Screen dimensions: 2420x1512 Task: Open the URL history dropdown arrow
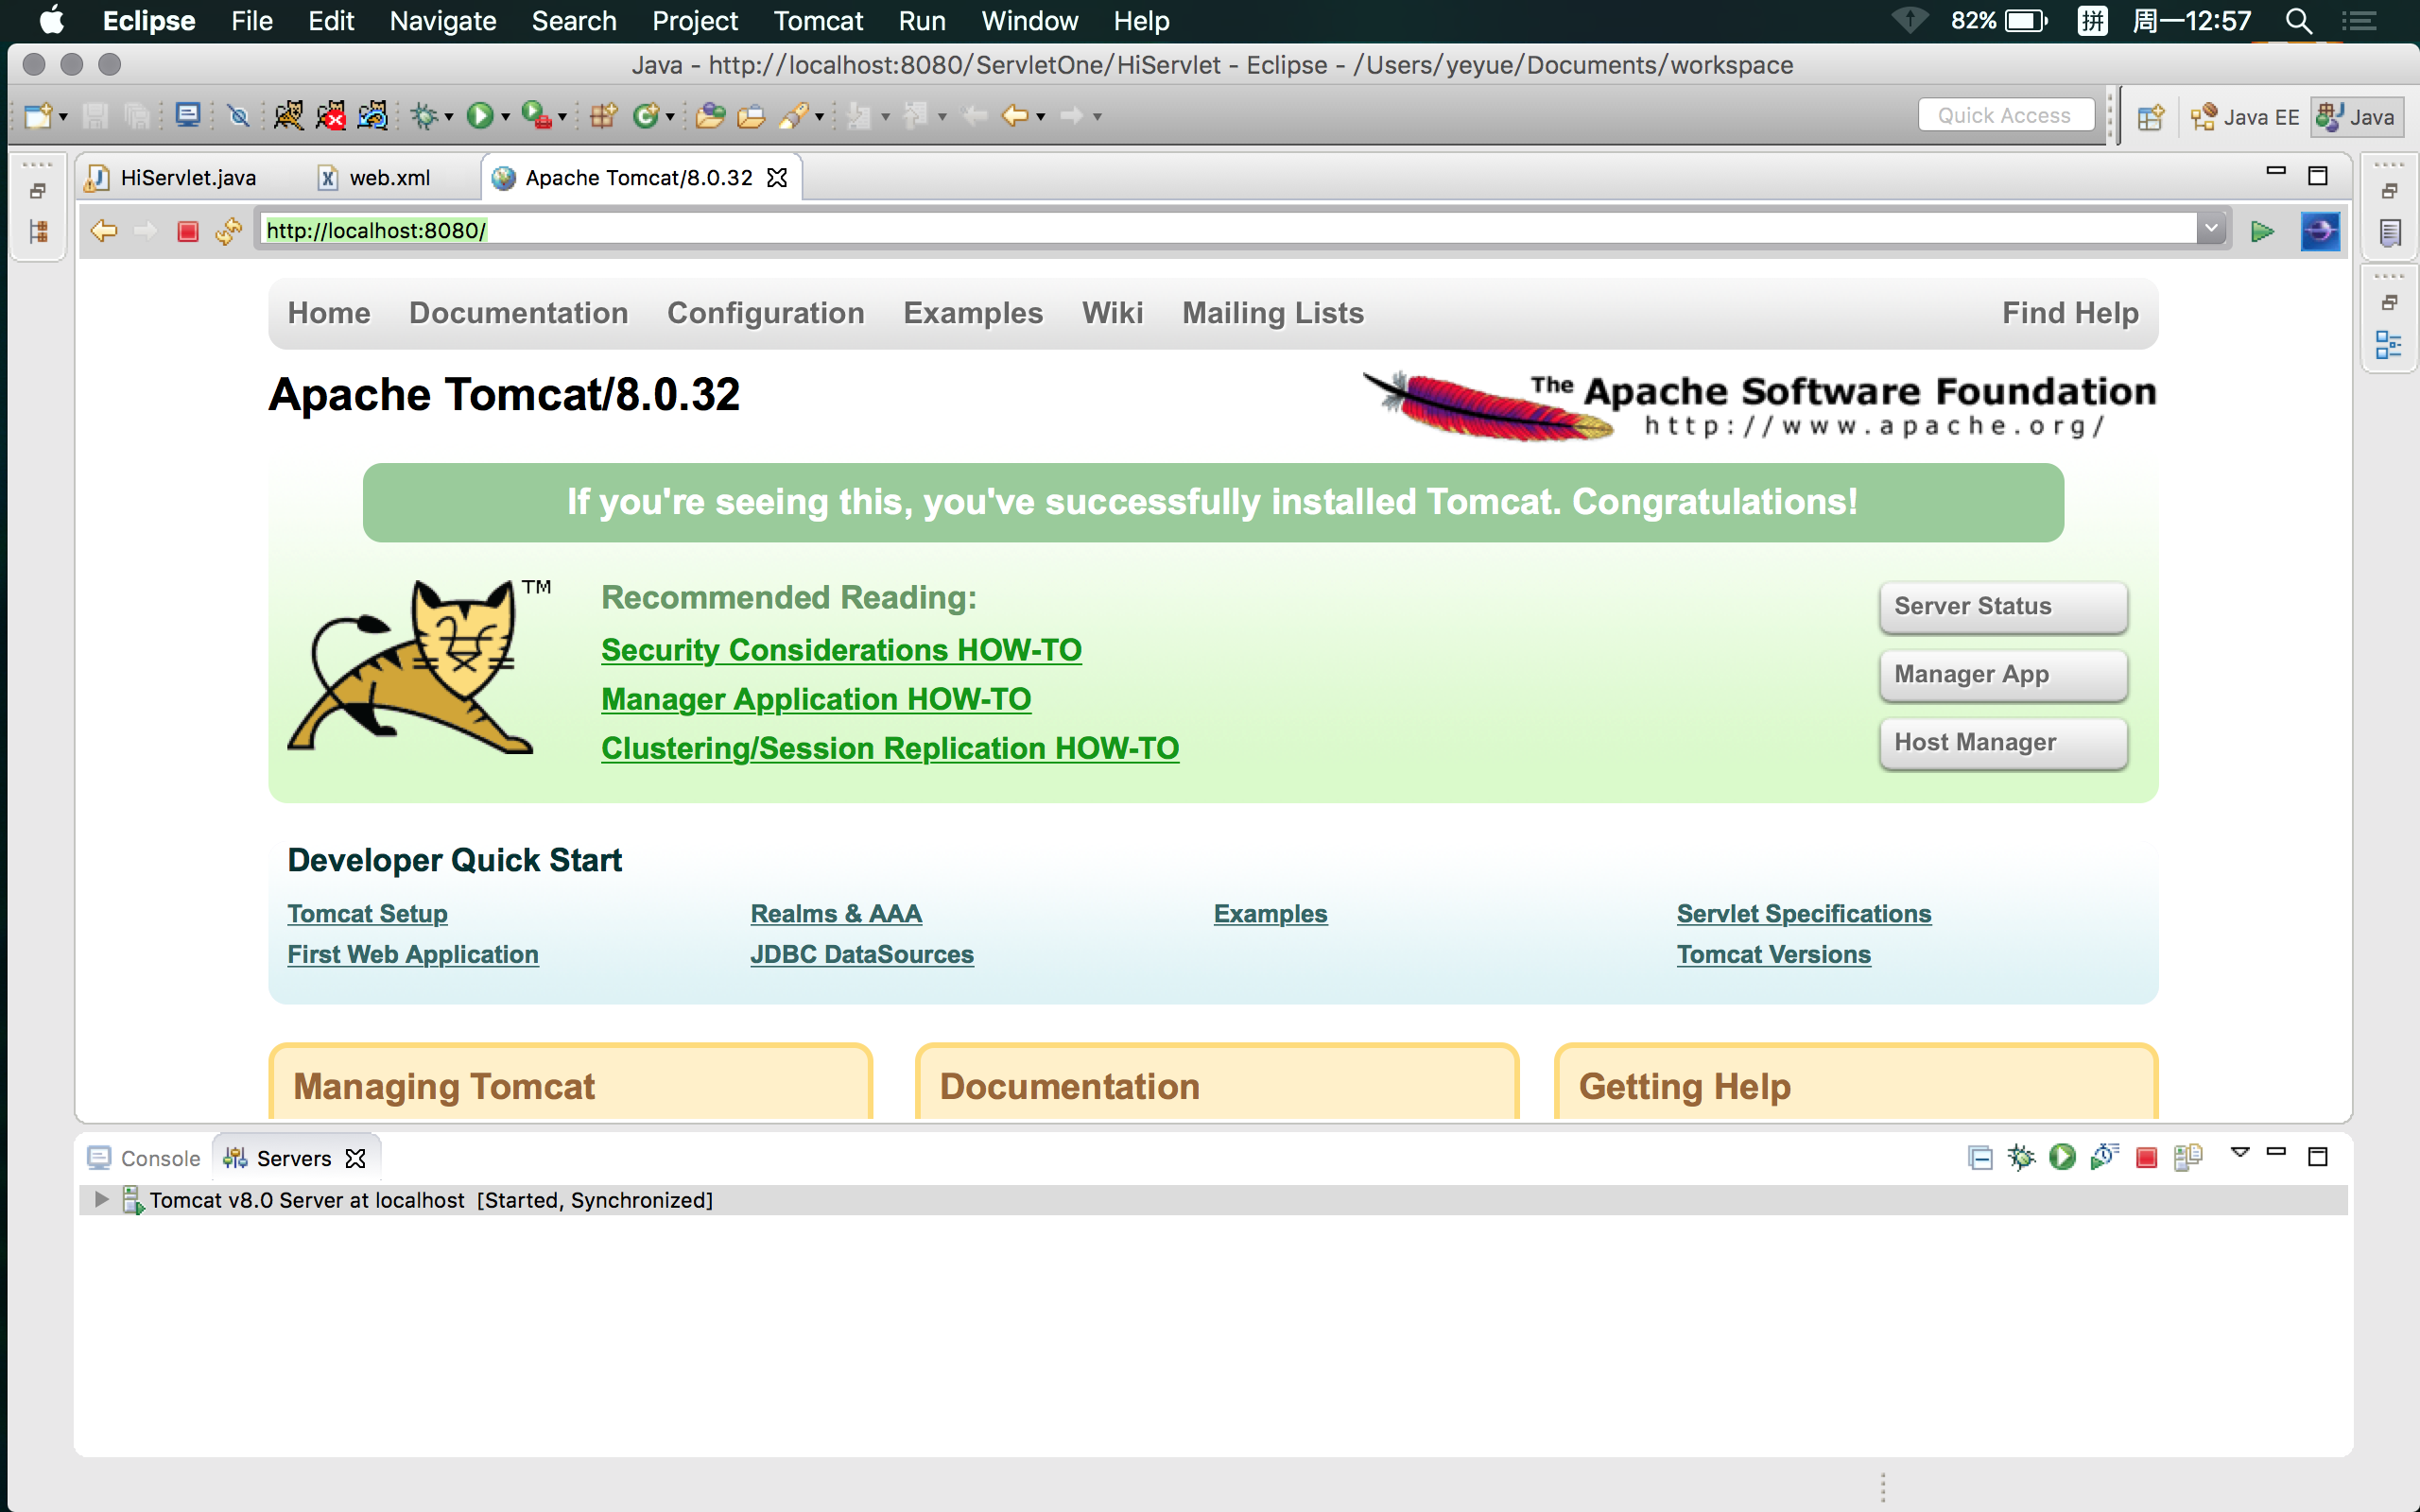pyautogui.click(x=2211, y=230)
